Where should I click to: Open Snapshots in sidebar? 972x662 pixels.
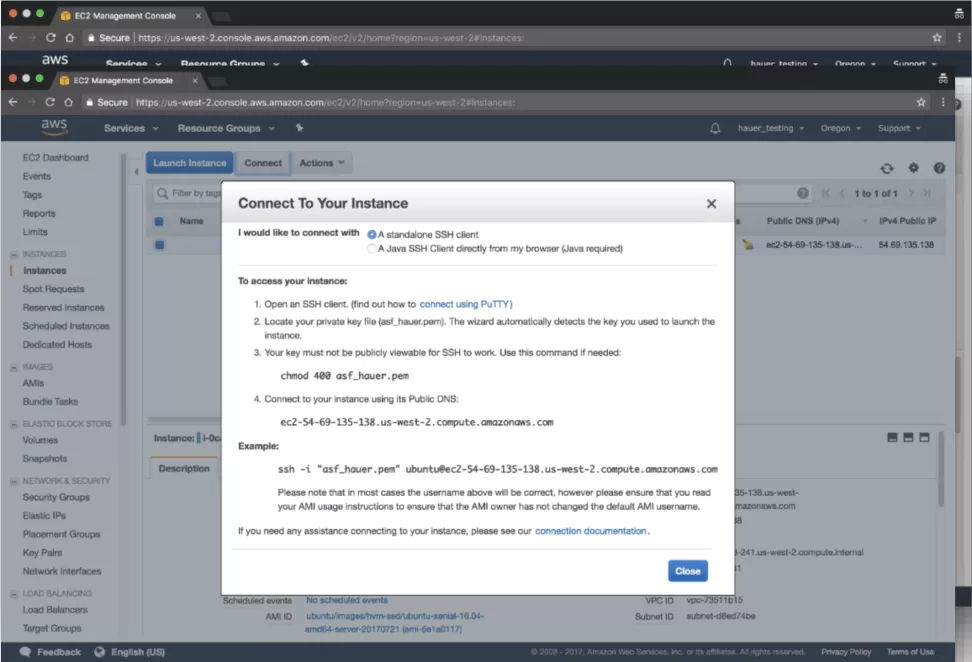pos(45,459)
